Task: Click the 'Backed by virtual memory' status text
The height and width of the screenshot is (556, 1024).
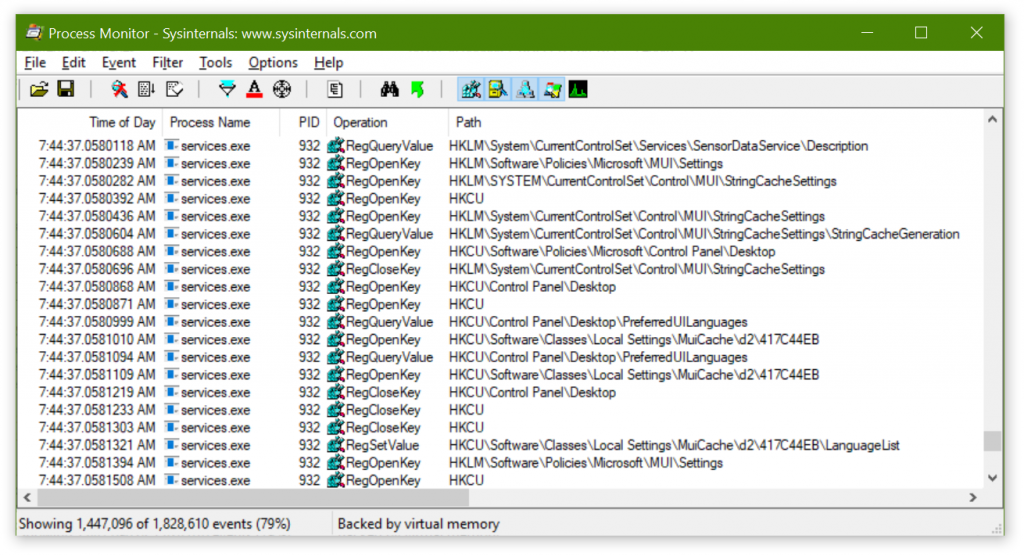Action: (x=419, y=524)
